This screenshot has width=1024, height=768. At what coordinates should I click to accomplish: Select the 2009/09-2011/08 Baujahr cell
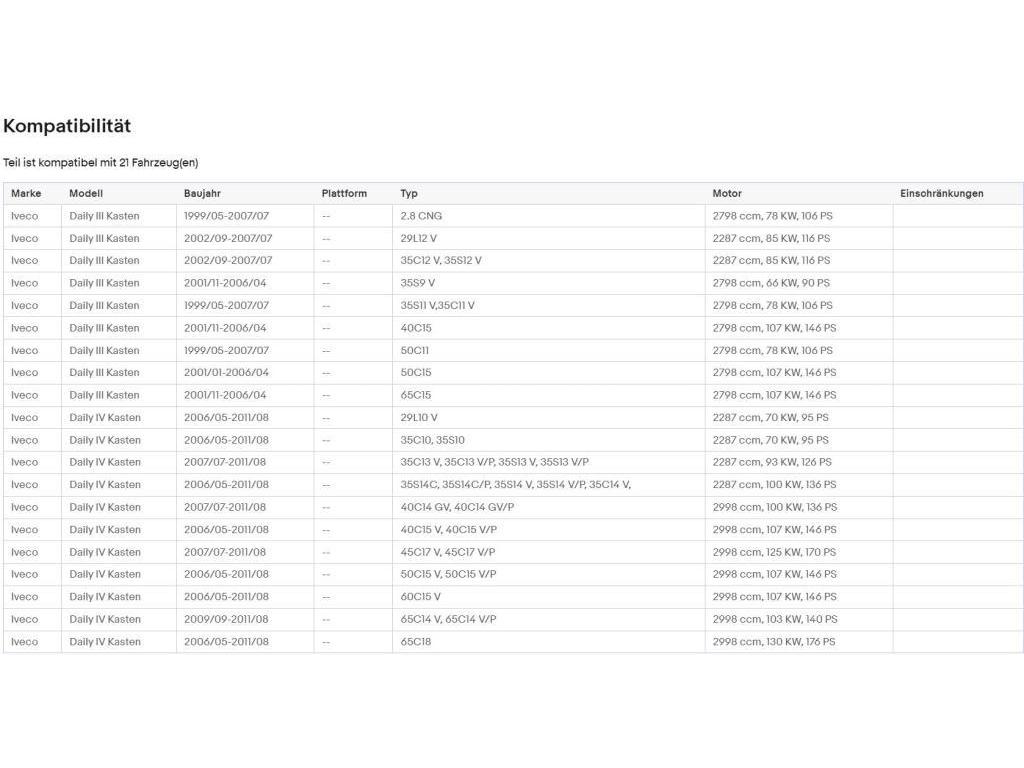pos(245,619)
